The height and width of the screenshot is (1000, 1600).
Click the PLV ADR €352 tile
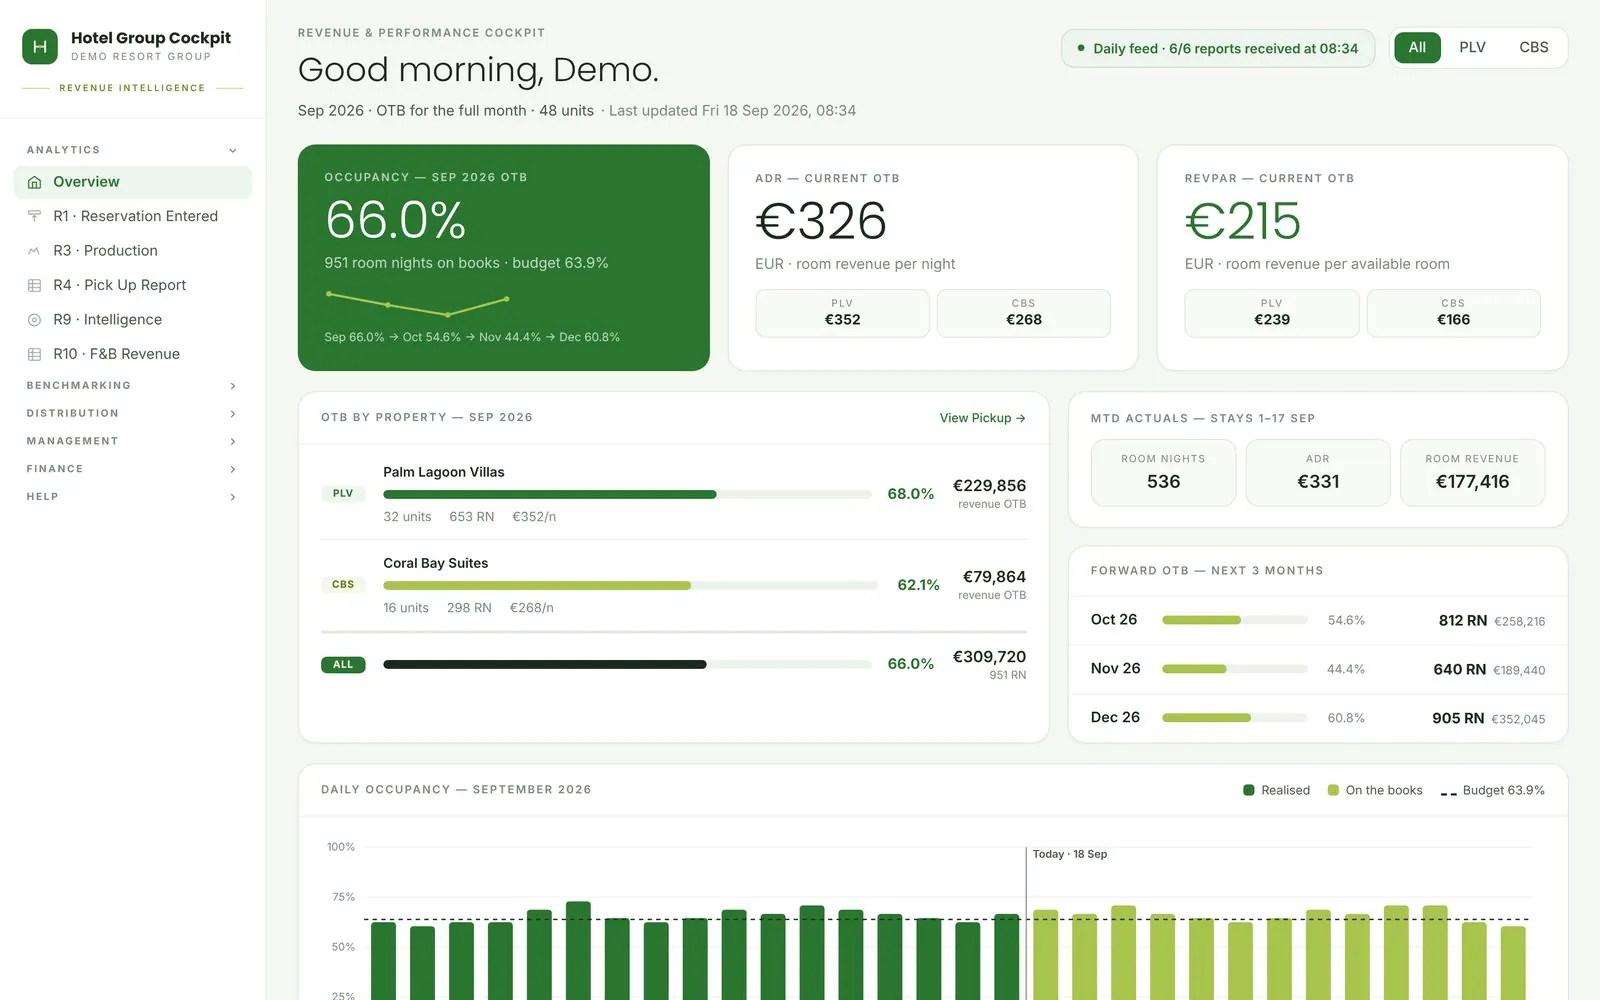[x=842, y=313]
